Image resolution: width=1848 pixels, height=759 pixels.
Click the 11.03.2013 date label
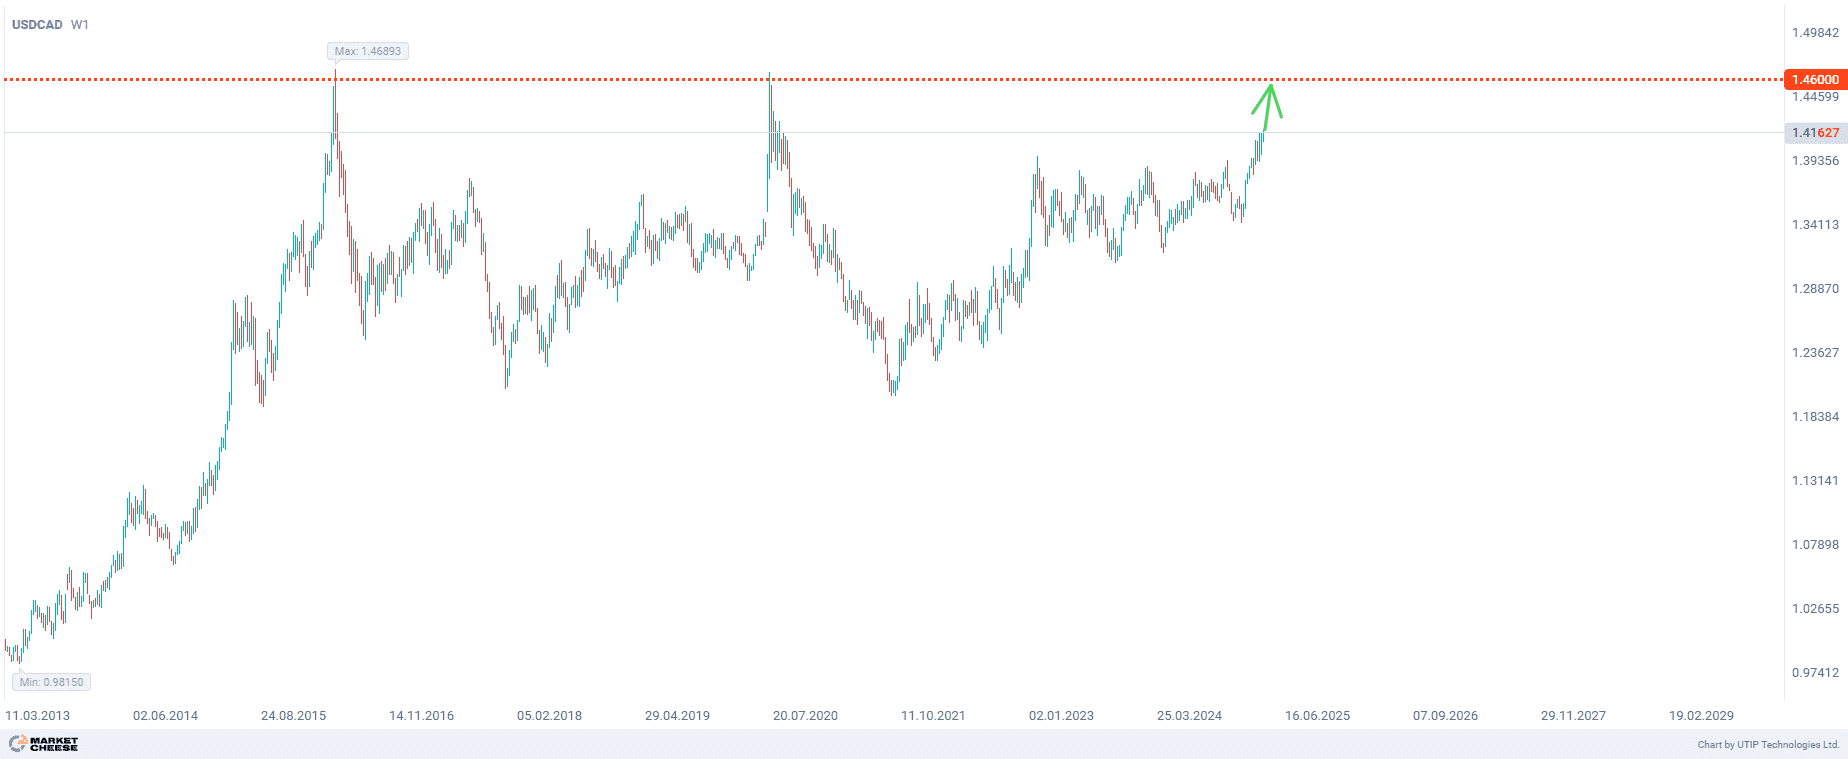tap(38, 716)
